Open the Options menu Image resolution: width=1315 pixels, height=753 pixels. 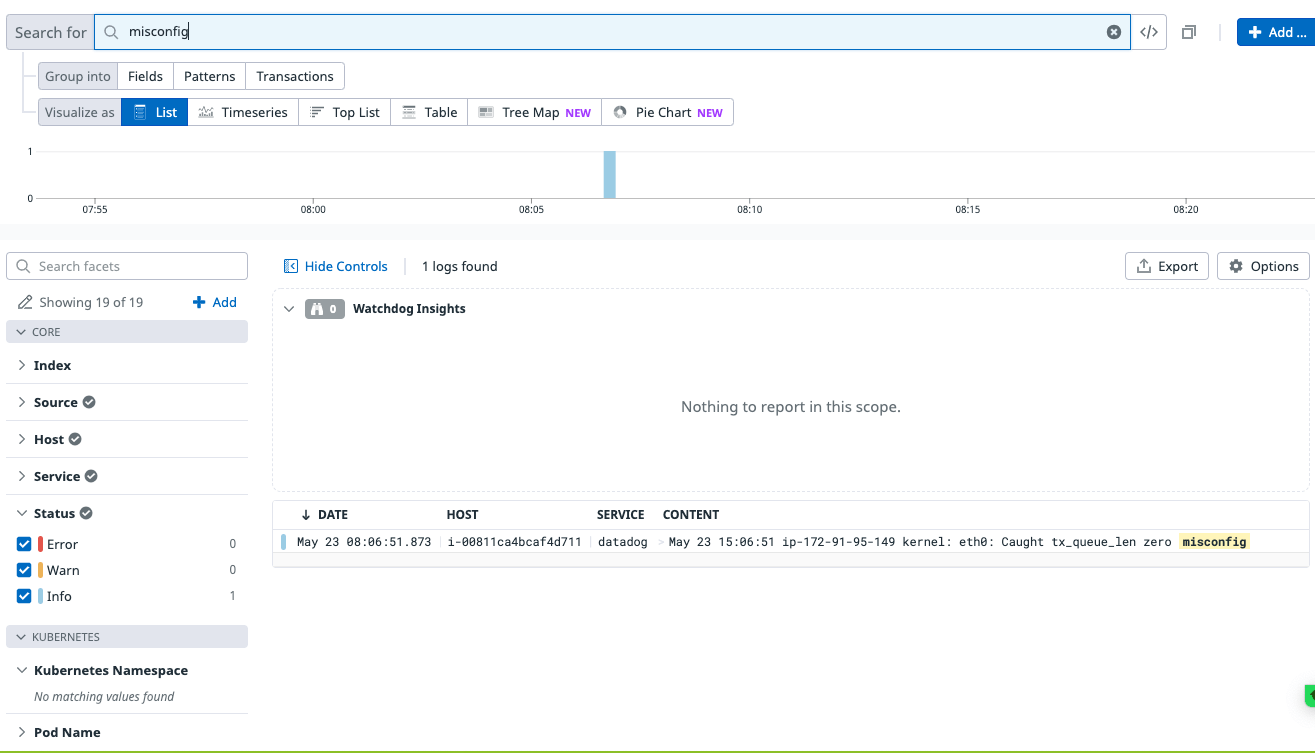[x=1263, y=266]
